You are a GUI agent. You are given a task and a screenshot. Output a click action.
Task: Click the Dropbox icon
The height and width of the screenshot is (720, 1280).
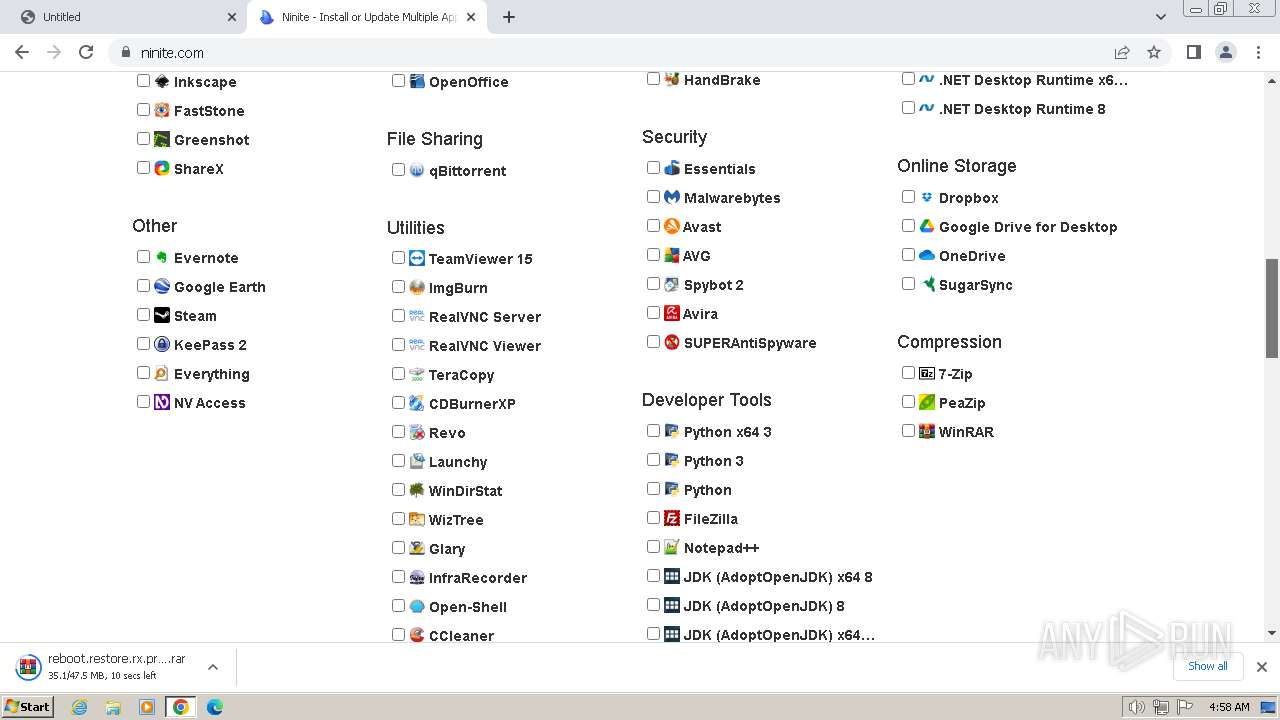point(927,197)
